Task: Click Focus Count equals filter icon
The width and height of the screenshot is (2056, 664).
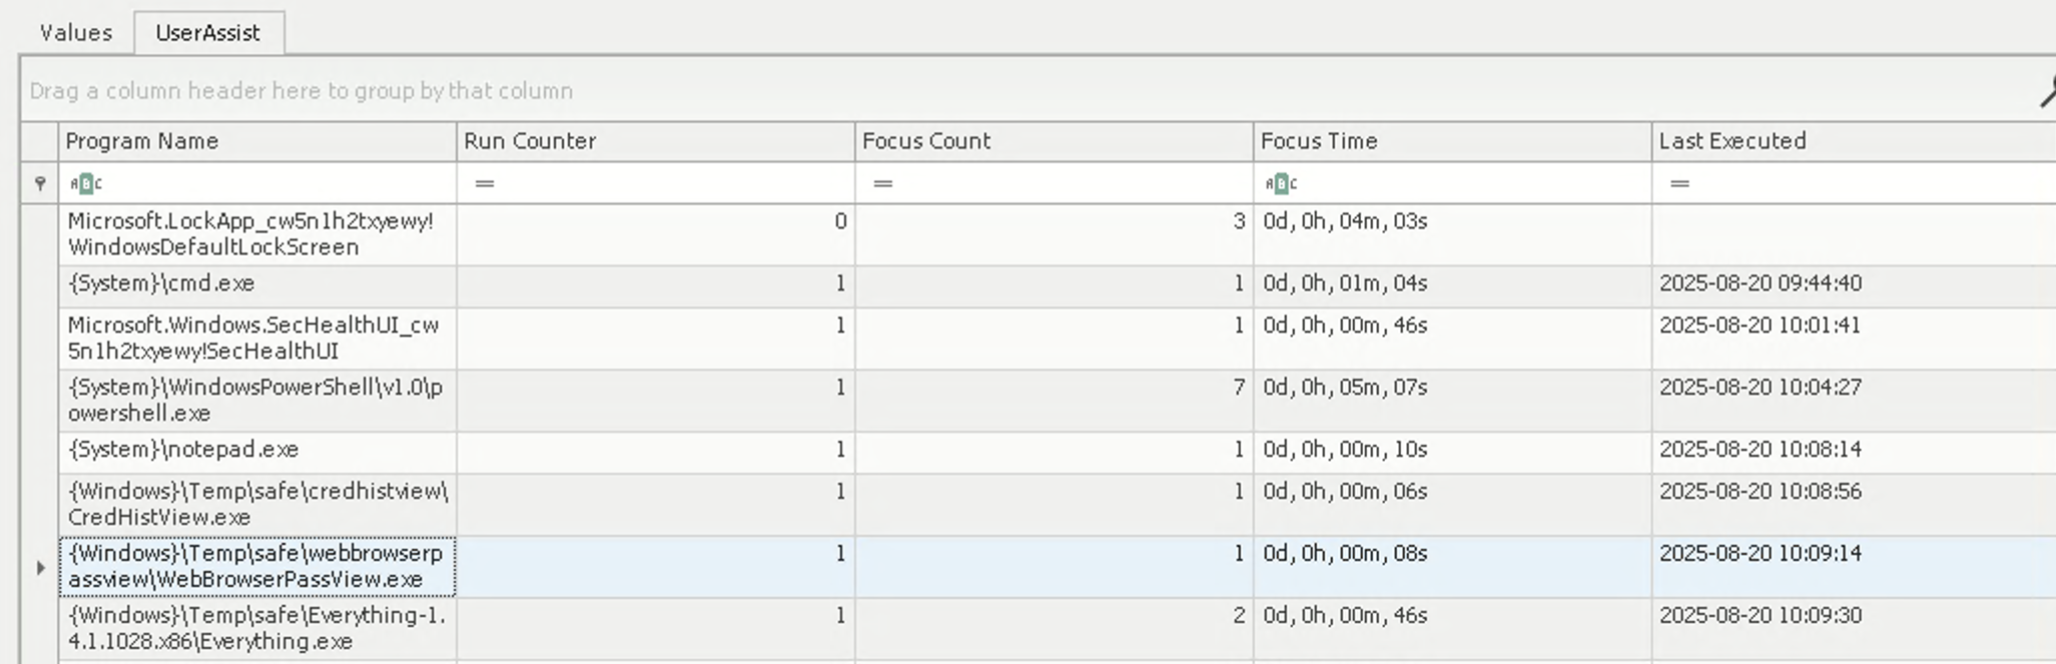Action: coord(883,183)
